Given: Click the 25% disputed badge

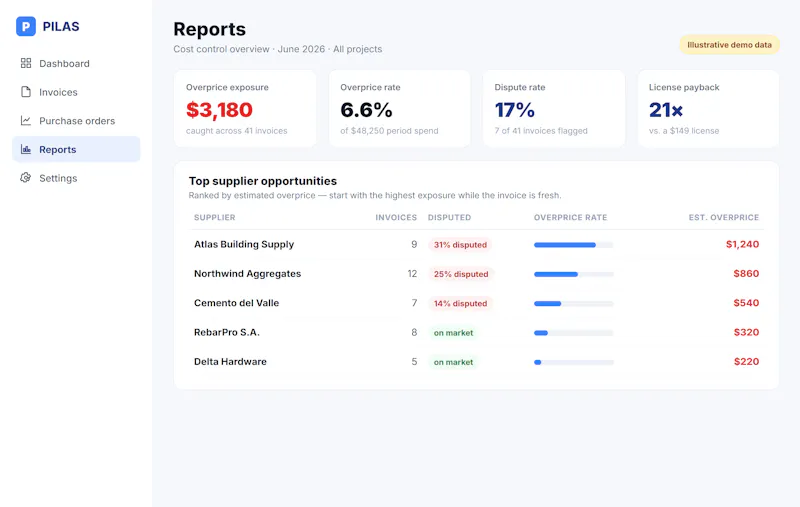Looking at the screenshot, I should click(461, 274).
